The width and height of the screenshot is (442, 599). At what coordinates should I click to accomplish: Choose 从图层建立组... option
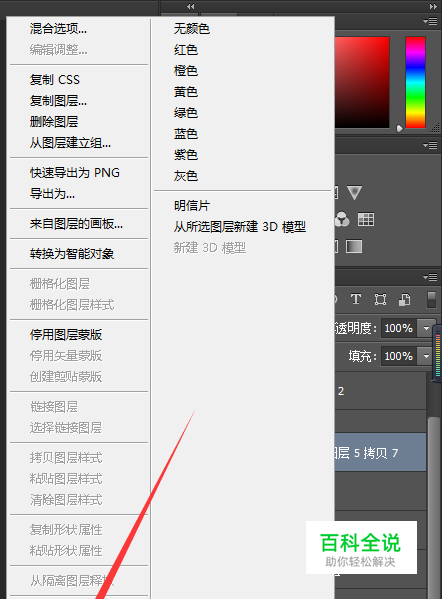(70, 143)
